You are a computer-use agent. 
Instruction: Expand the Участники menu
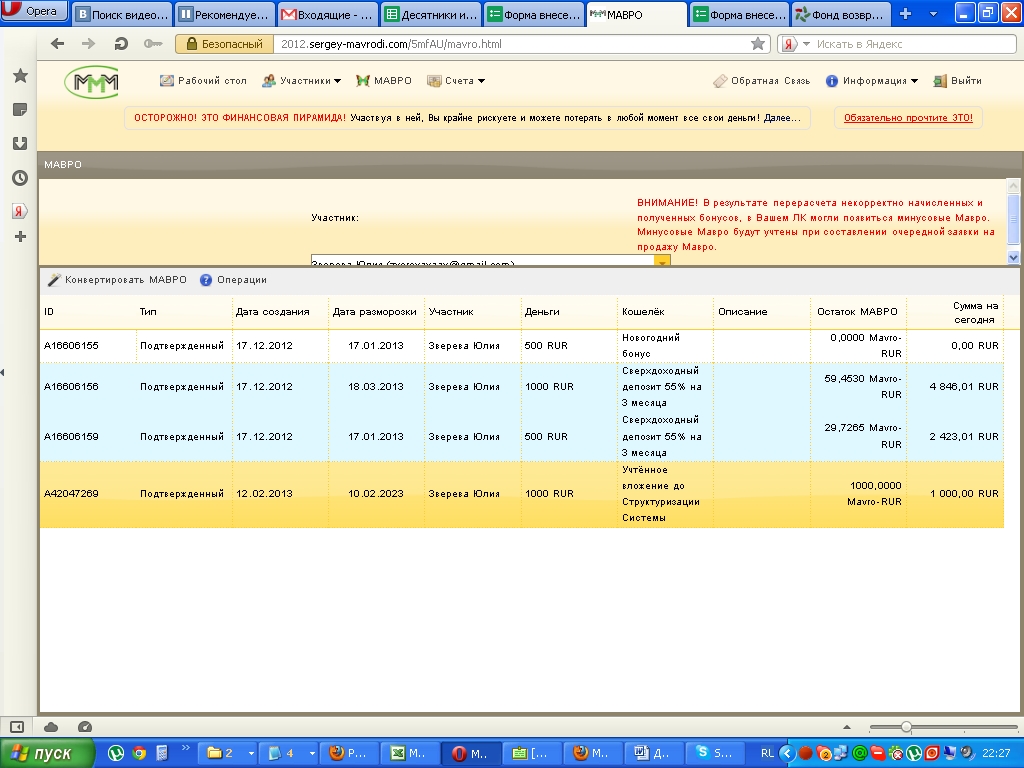[302, 81]
